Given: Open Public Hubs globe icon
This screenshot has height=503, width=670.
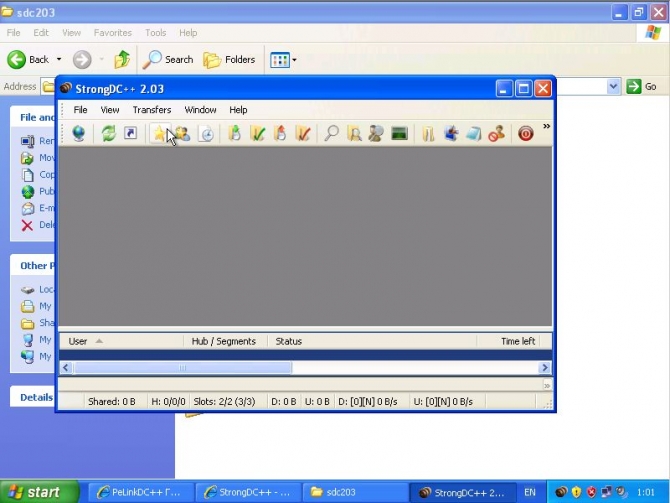Looking at the screenshot, I should [x=79, y=134].
